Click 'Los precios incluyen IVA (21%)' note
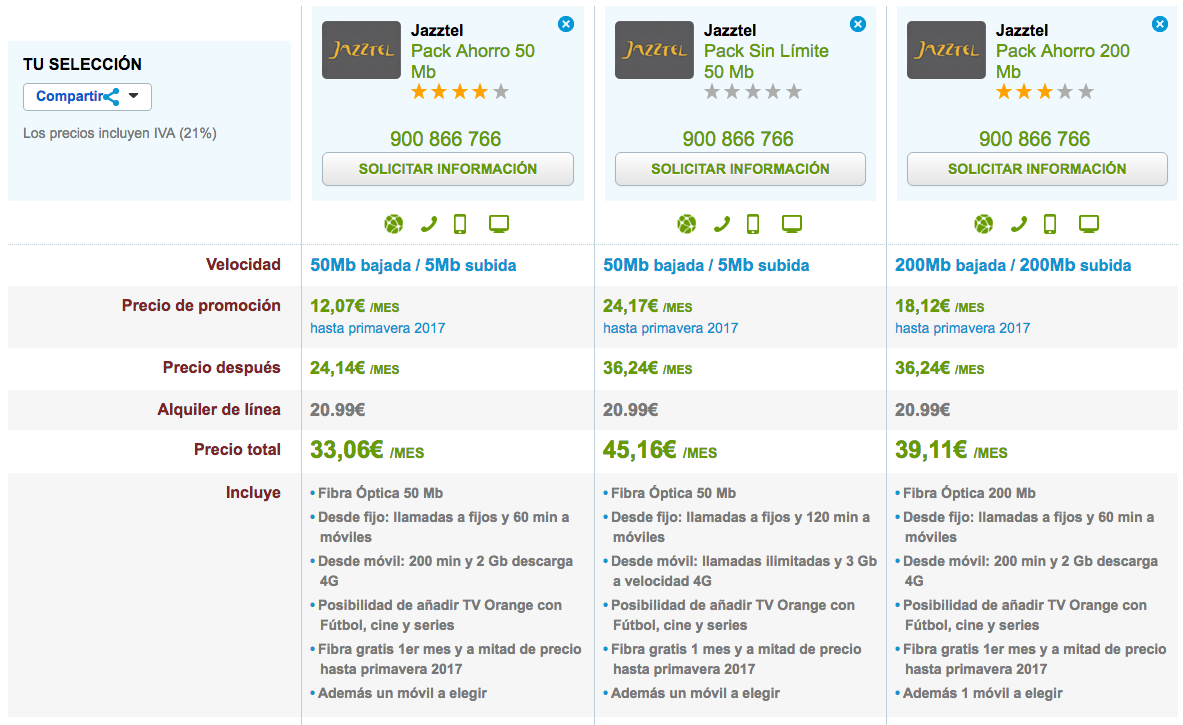 120,134
